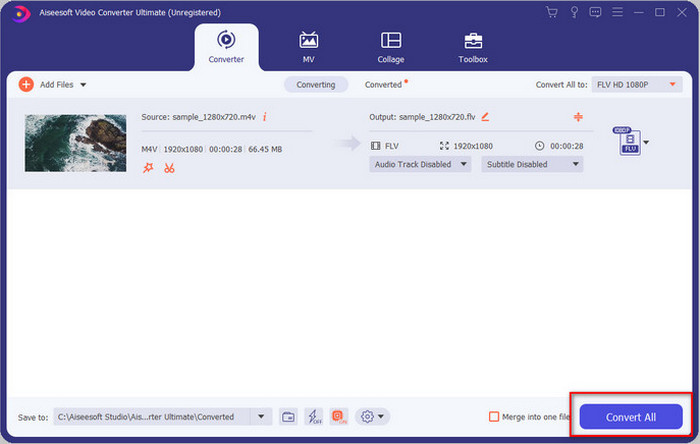The height and width of the screenshot is (444, 700).
Task: Click the output duration clock icon
Action: click(540, 146)
